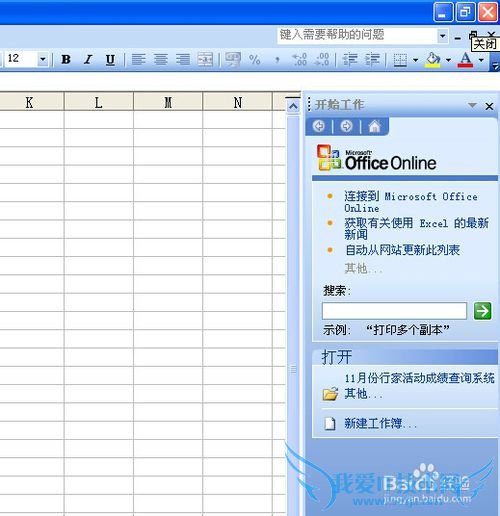Open font size dropdown
This screenshot has height=516, width=500.
pos(43,60)
